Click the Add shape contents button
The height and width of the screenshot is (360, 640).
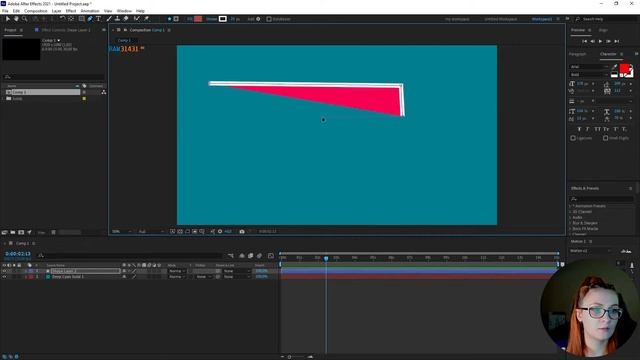(258, 19)
